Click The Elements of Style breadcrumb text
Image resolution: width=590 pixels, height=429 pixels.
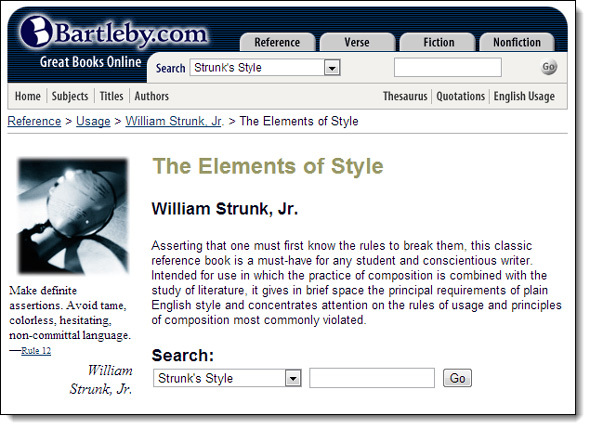coord(299,121)
